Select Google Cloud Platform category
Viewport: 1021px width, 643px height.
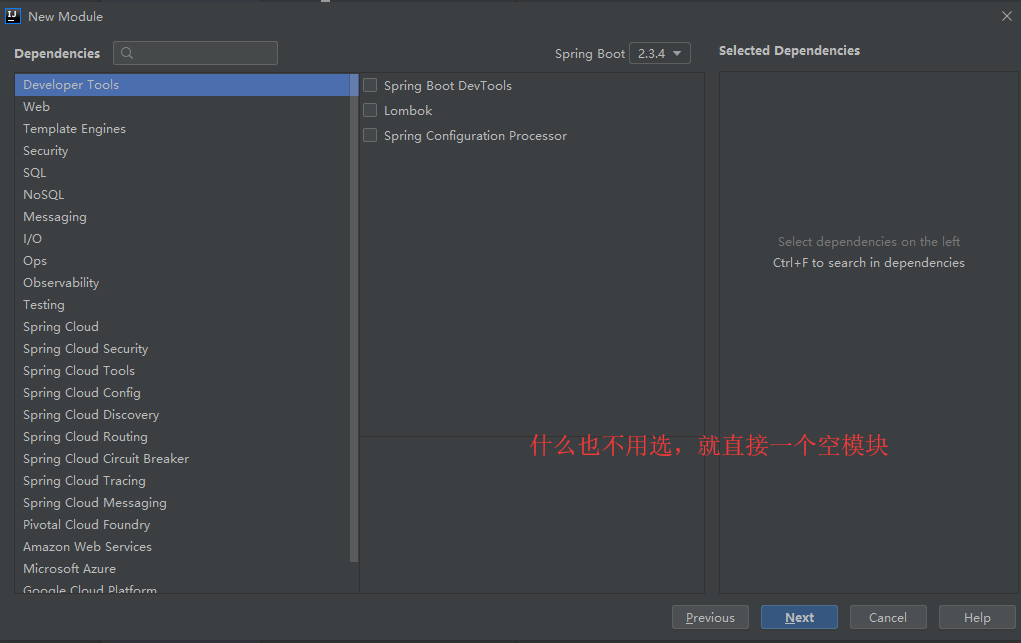182,588
